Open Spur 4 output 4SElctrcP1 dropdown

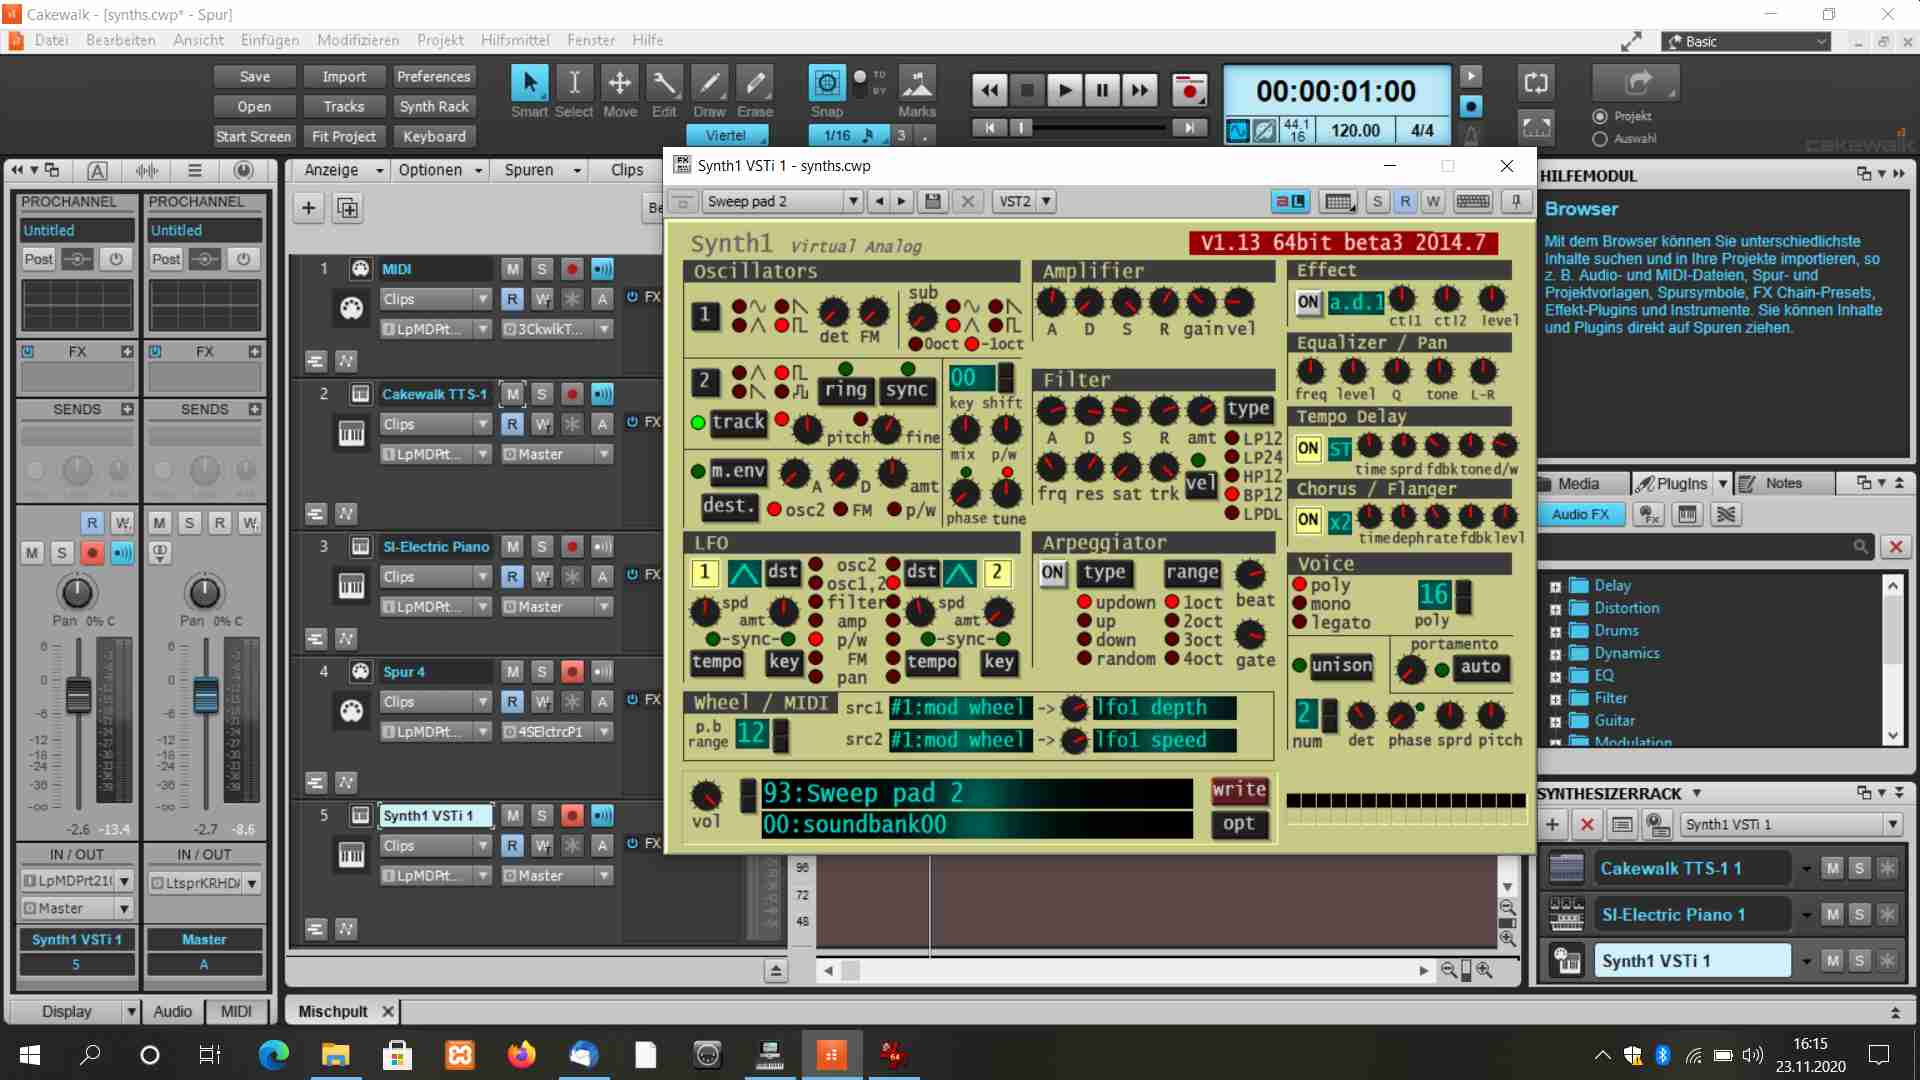[x=604, y=732]
